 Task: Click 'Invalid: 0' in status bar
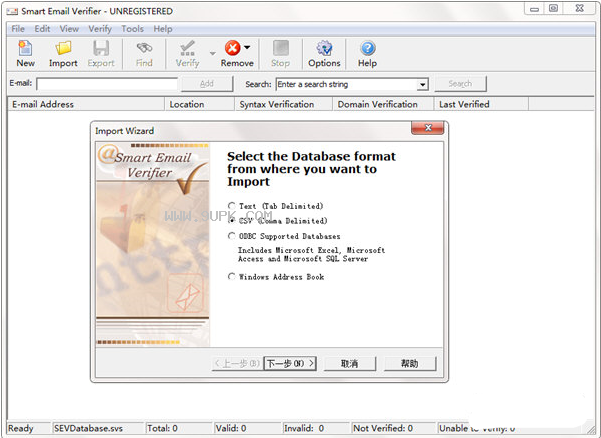[304, 428]
